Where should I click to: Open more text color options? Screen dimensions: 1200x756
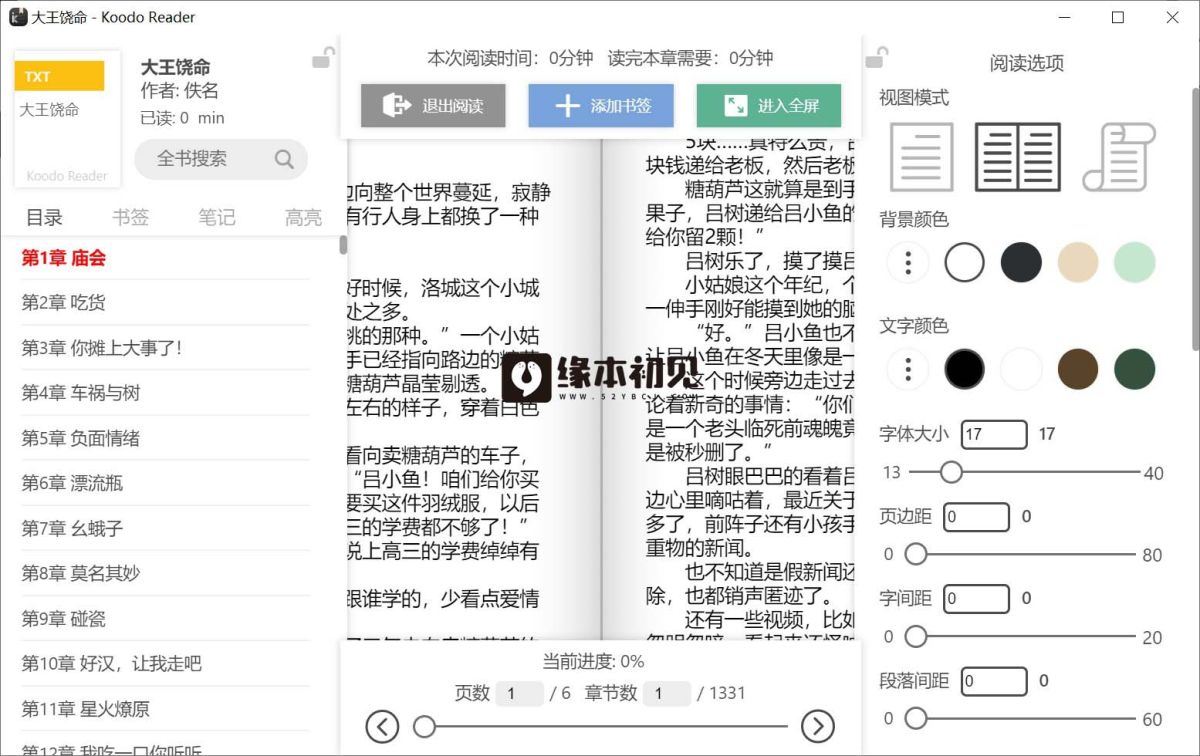click(x=908, y=369)
